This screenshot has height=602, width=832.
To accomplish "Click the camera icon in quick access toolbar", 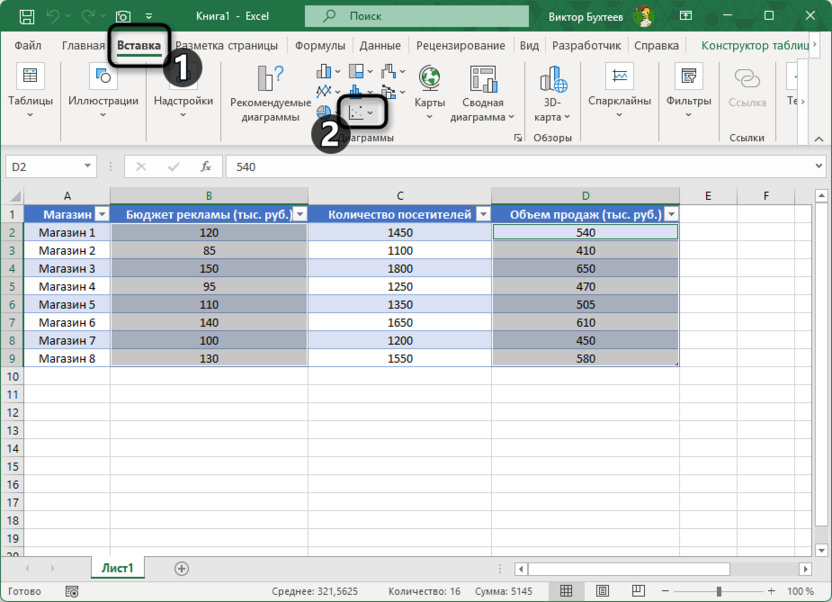I will coord(123,16).
